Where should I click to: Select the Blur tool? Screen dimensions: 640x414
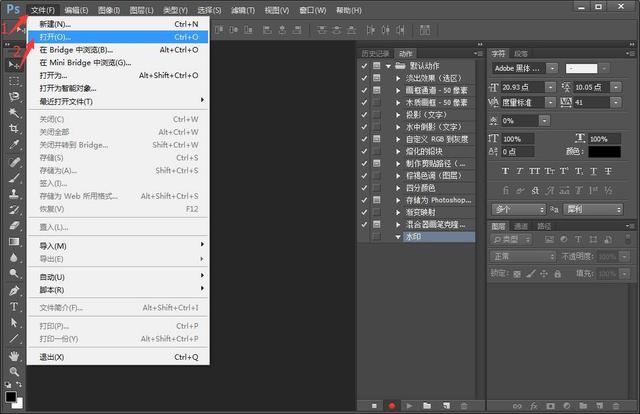point(13,258)
